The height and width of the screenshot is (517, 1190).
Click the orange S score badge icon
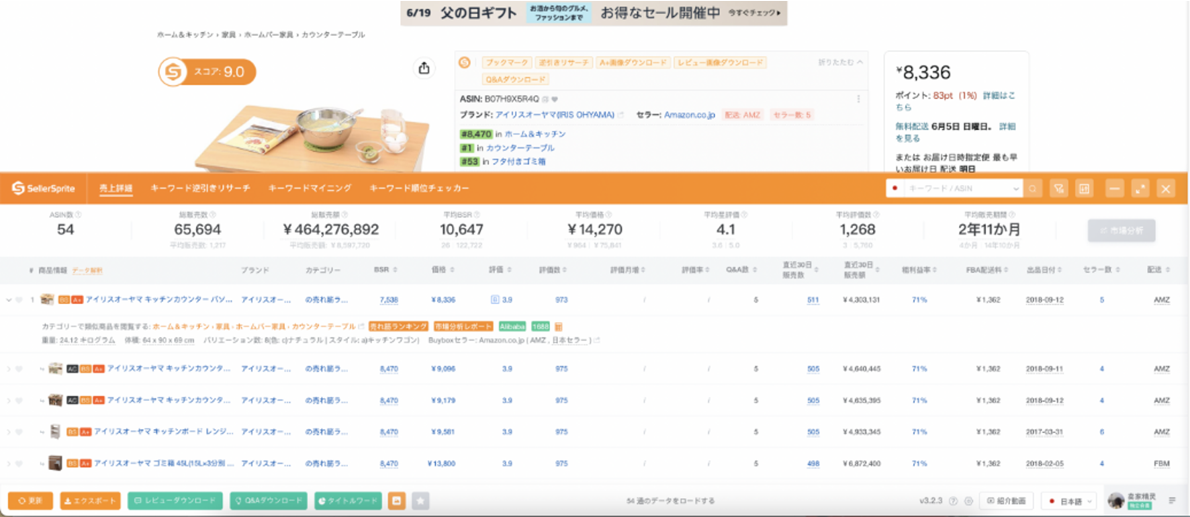(x=173, y=72)
